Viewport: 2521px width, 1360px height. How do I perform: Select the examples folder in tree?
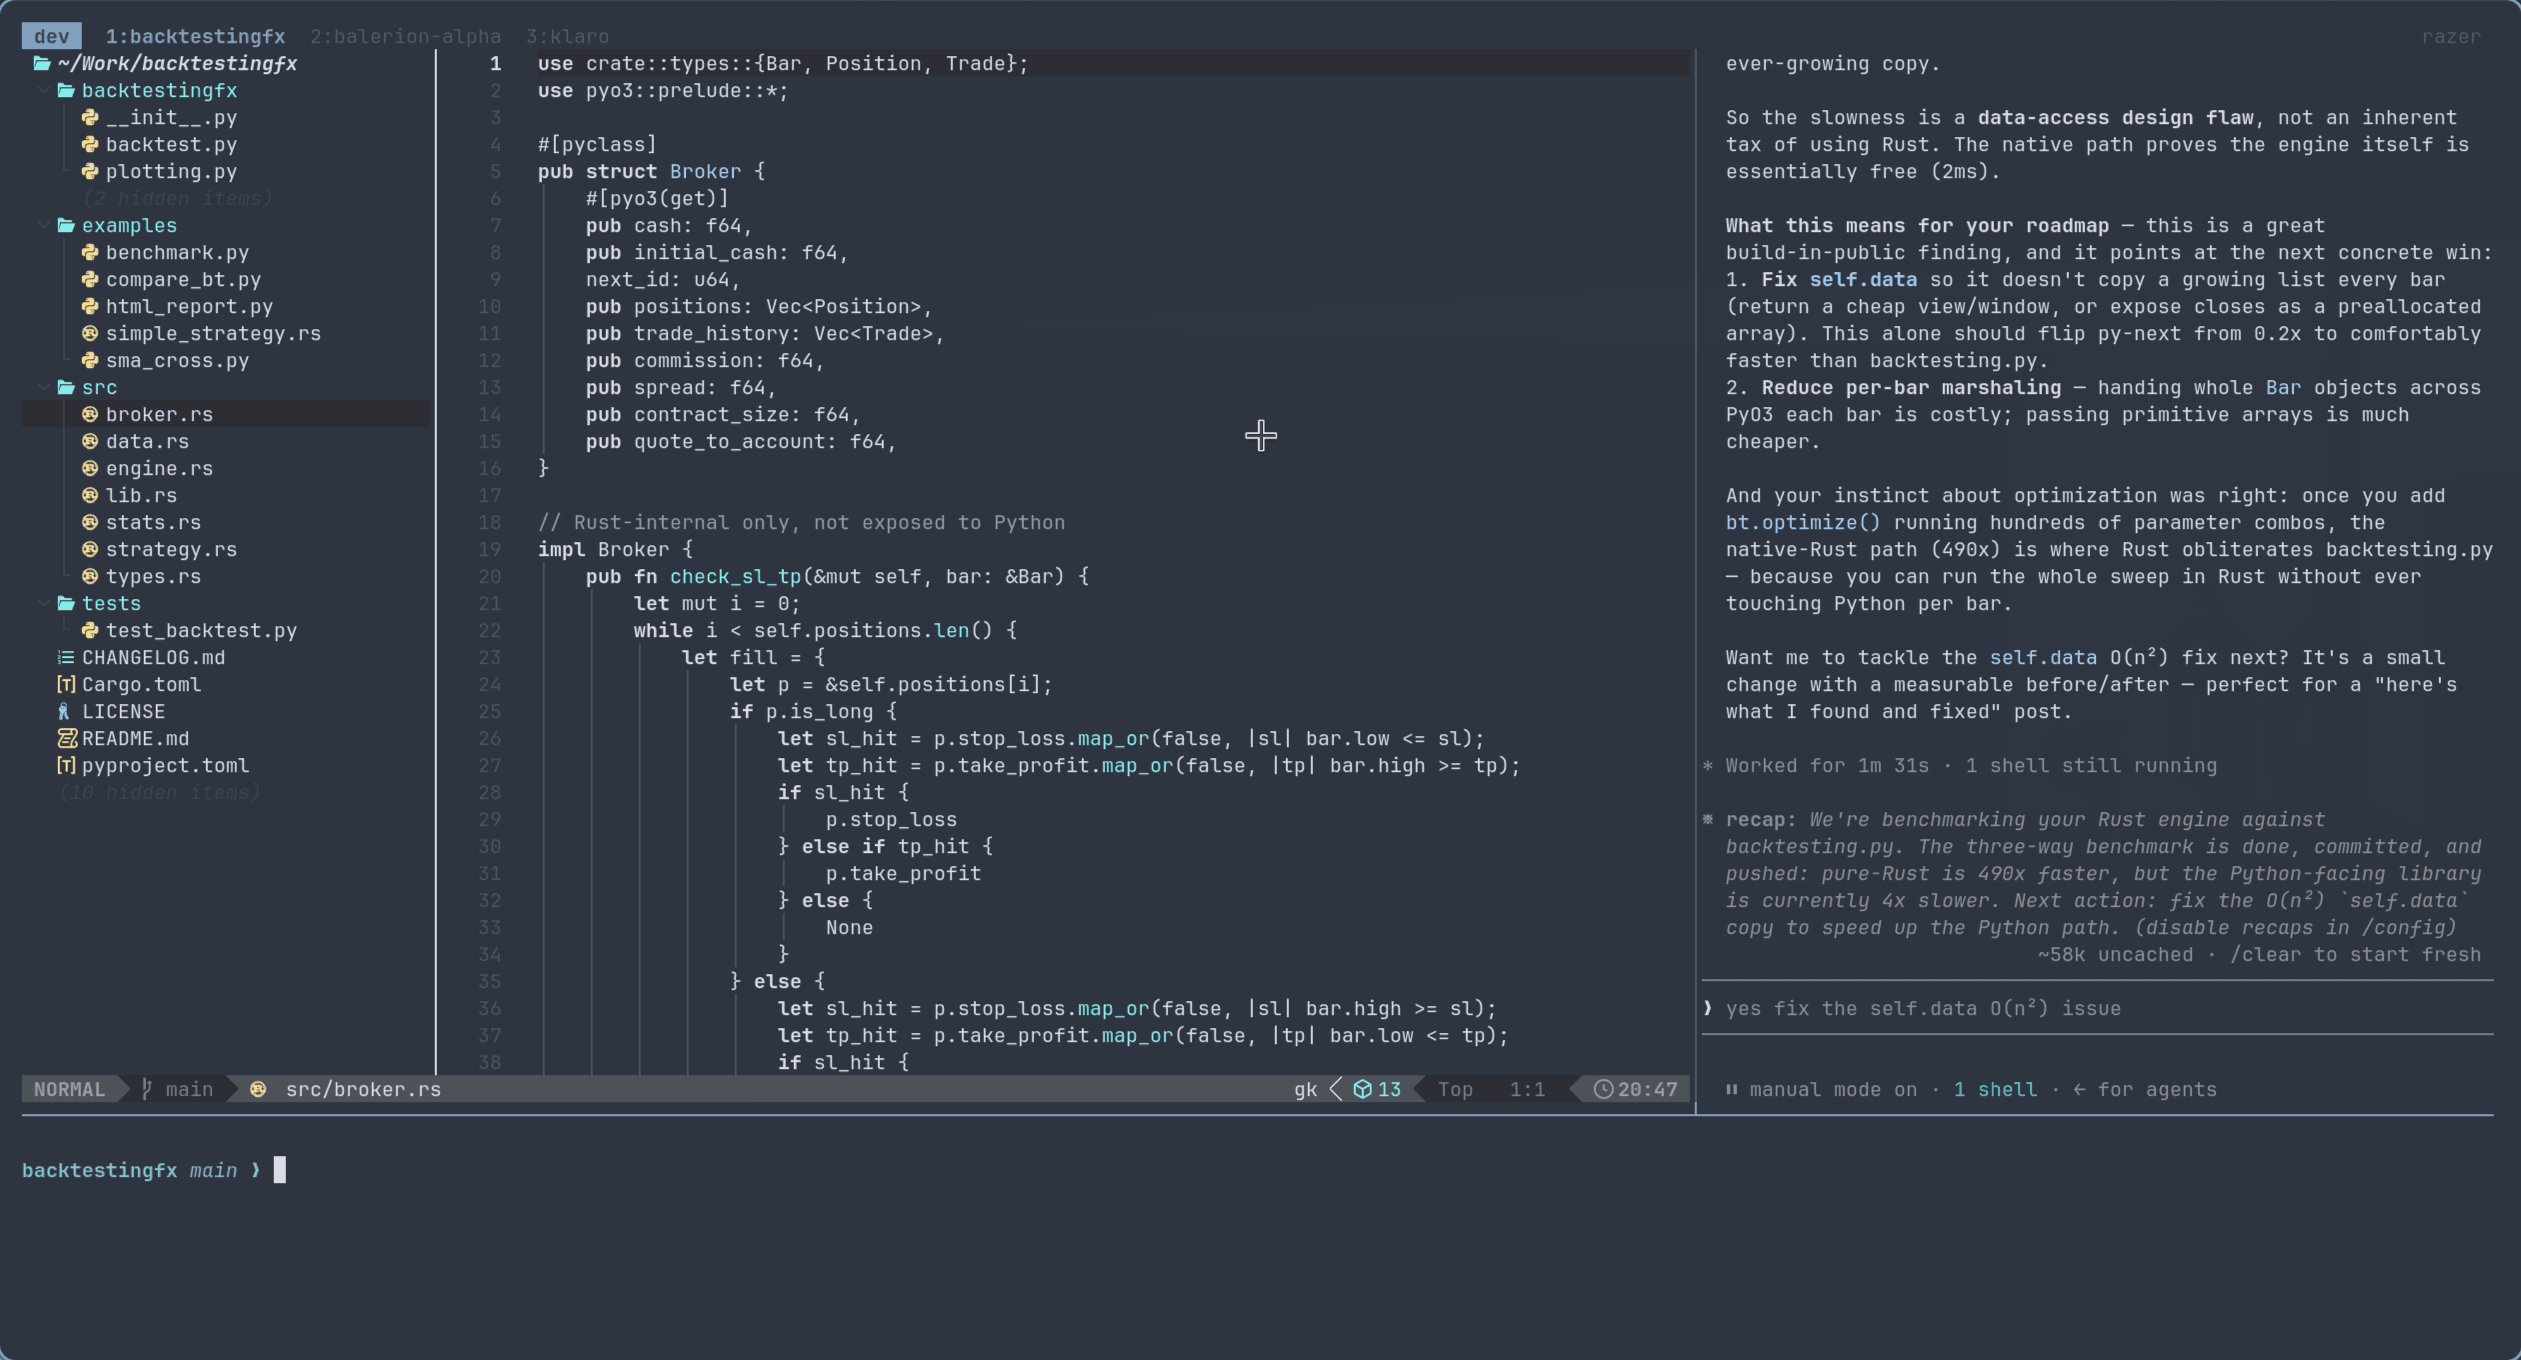click(129, 225)
